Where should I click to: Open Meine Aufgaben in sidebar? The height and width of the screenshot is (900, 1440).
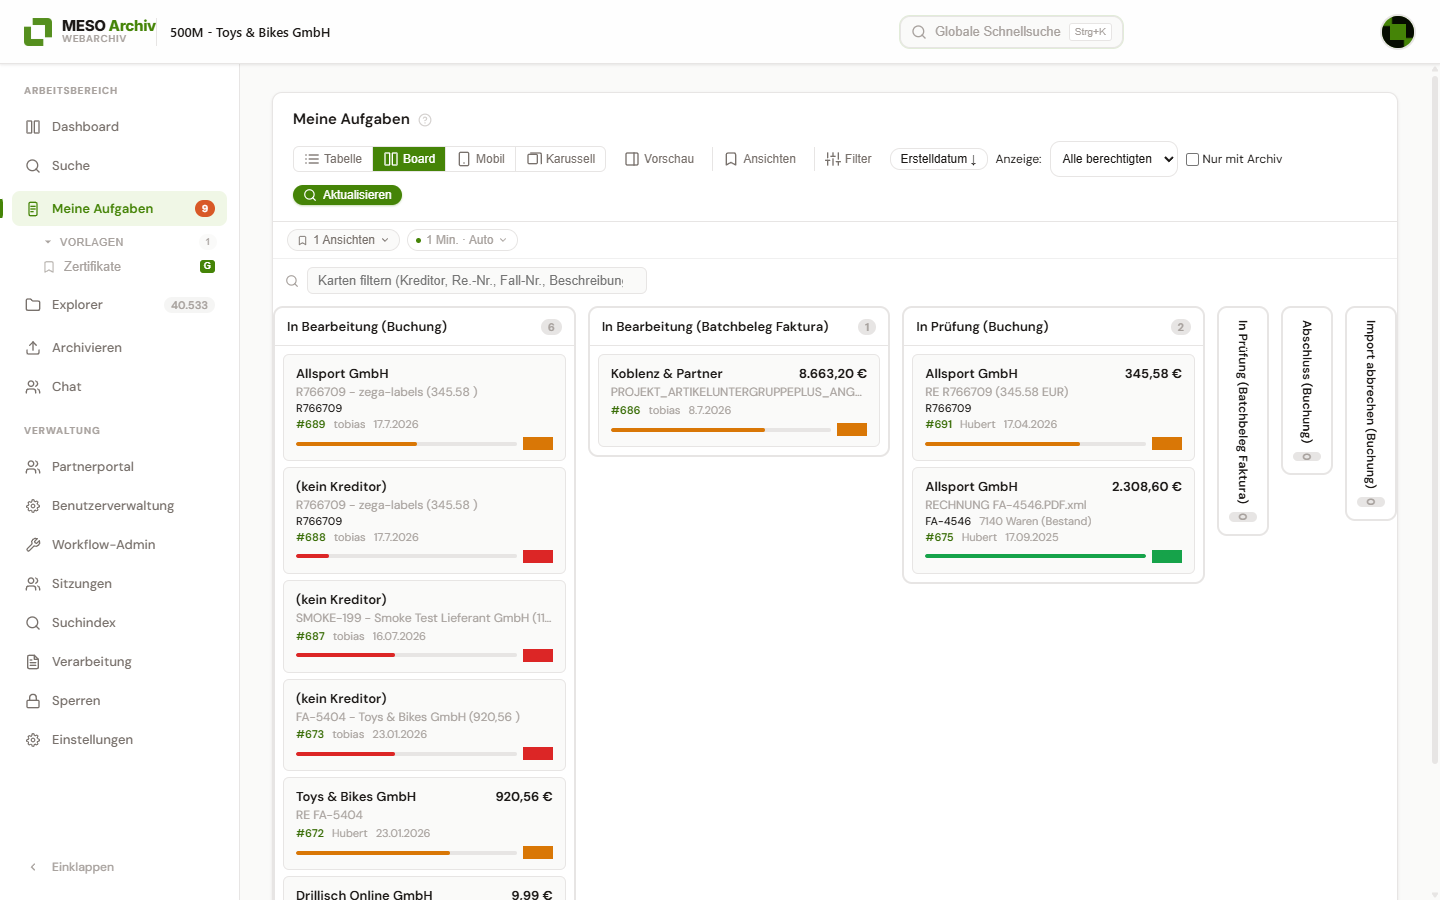point(120,209)
